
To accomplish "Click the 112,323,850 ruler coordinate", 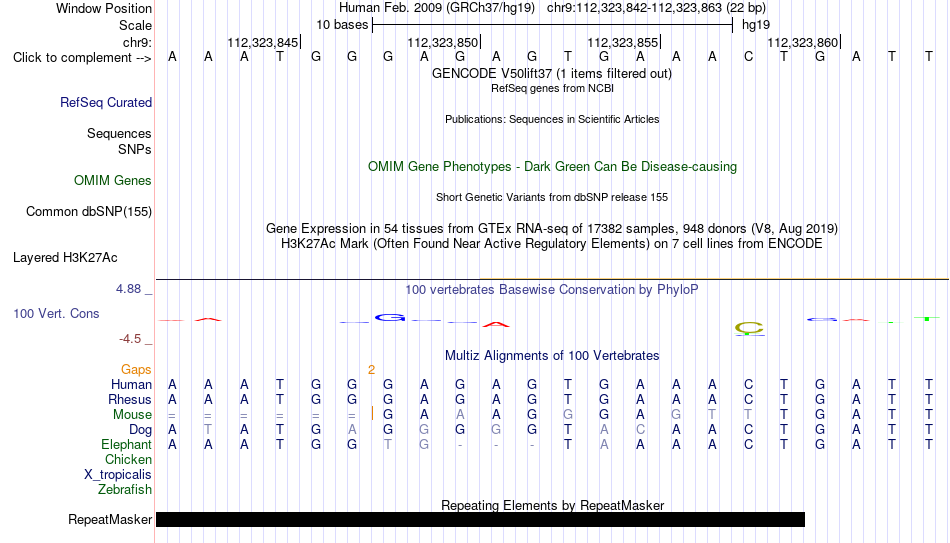I will [x=443, y=42].
